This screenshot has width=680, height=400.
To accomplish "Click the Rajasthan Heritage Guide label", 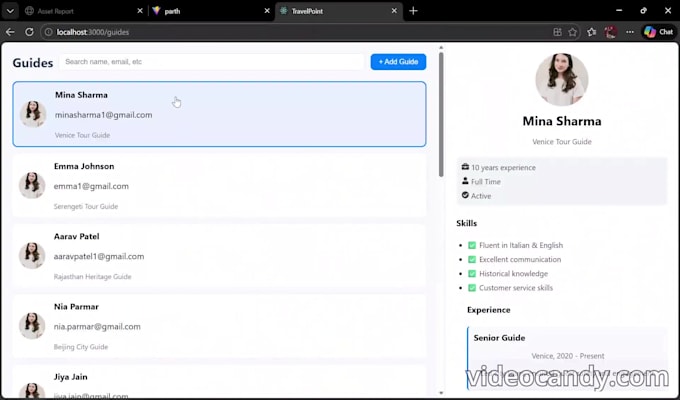I will (x=92, y=277).
